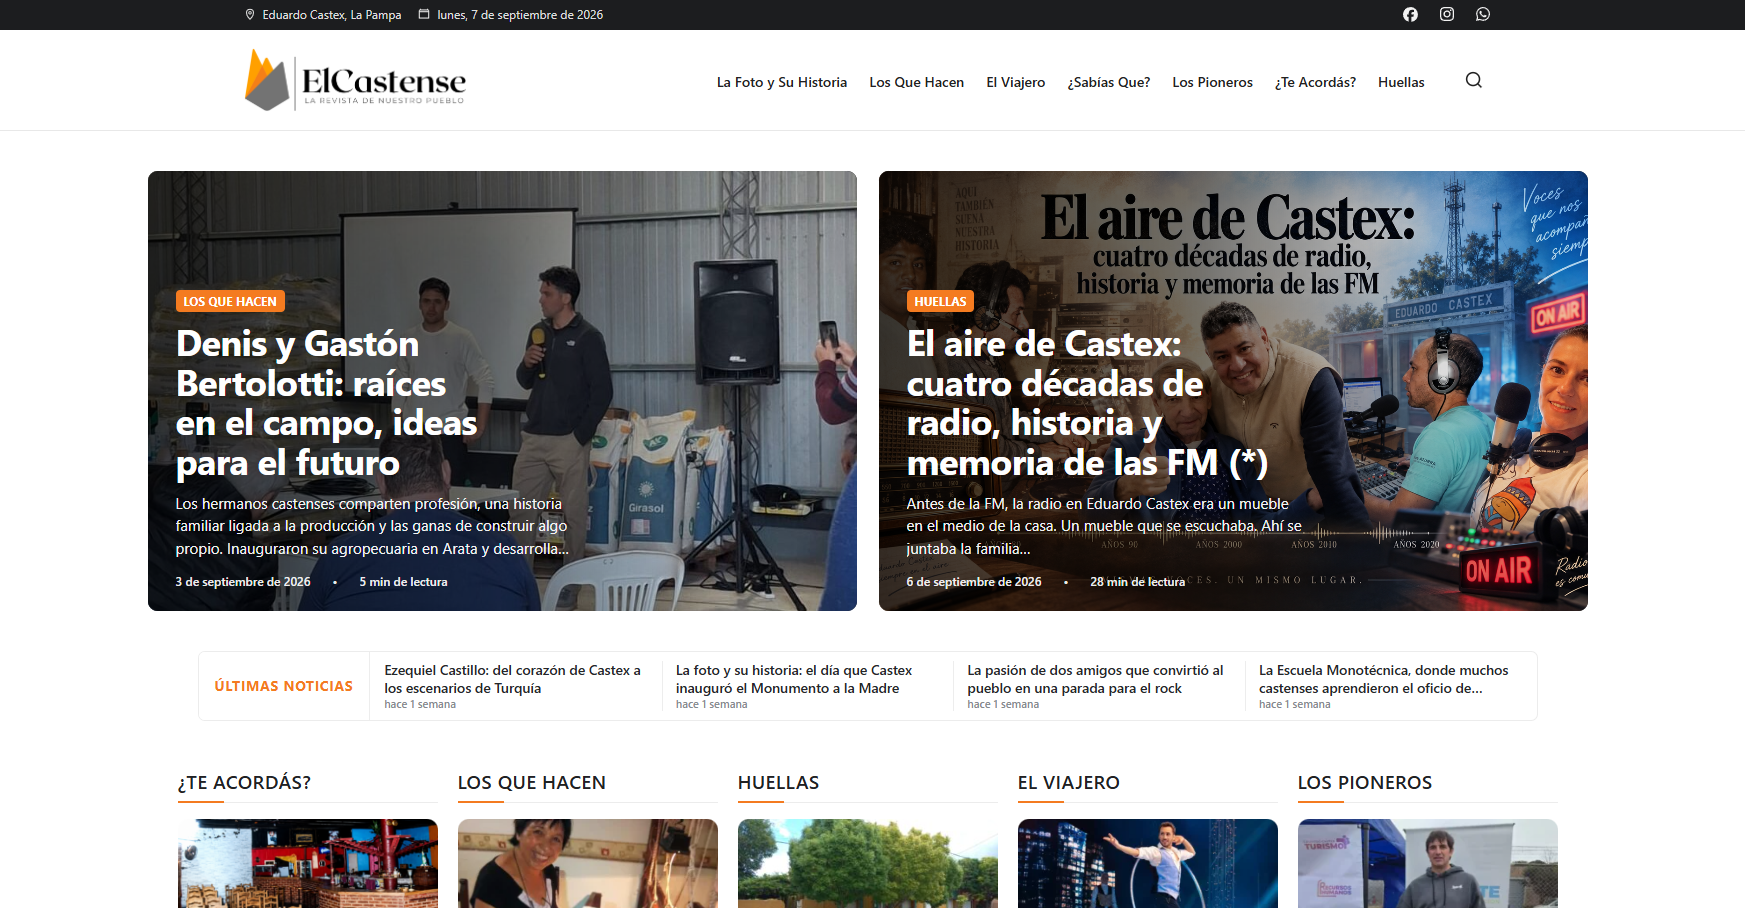This screenshot has width=1745, height=908.
Task: Read Ezequiel Castillo news item
Action: coord(515,679)
